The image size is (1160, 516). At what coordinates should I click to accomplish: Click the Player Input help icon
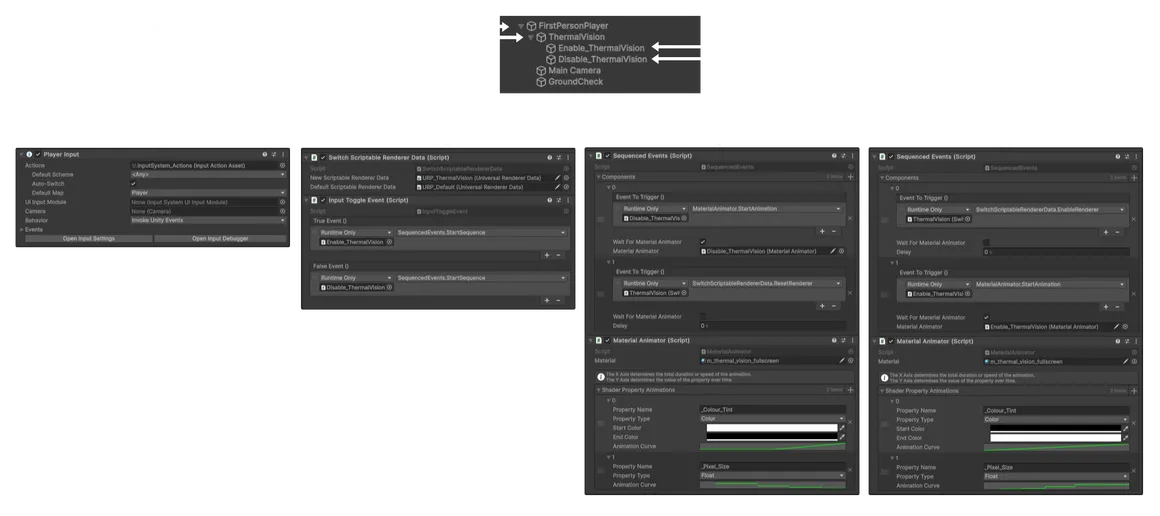click(x=265, y=155)
